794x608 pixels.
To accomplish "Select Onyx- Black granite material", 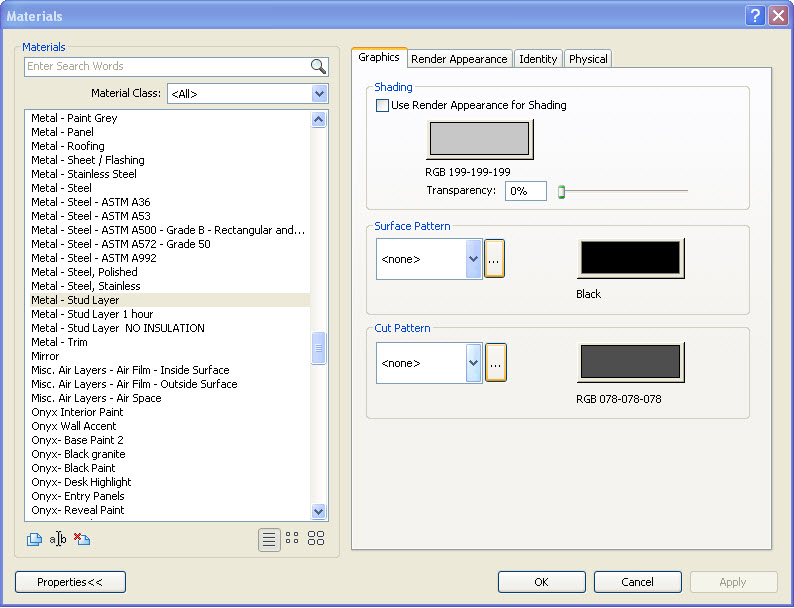I will click(78, 454).
